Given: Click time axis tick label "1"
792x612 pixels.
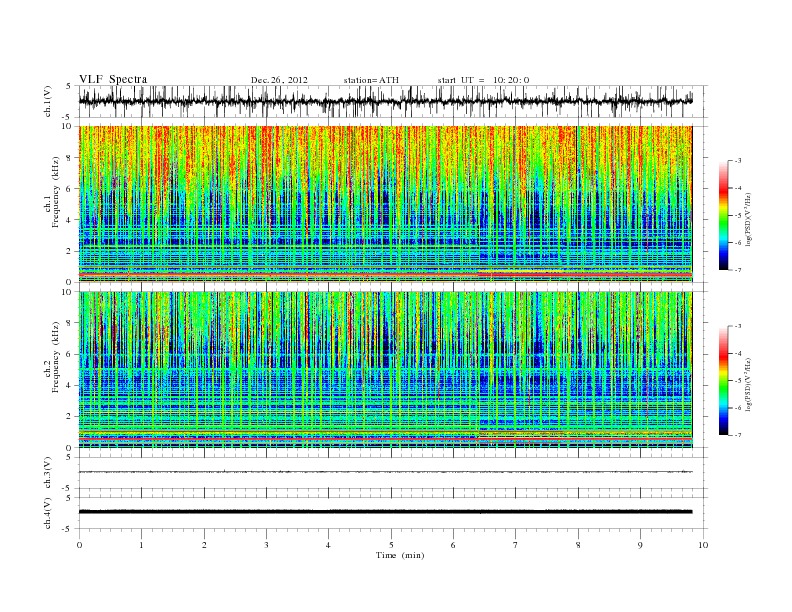Looking at the screenshot, I should (142, 545).
